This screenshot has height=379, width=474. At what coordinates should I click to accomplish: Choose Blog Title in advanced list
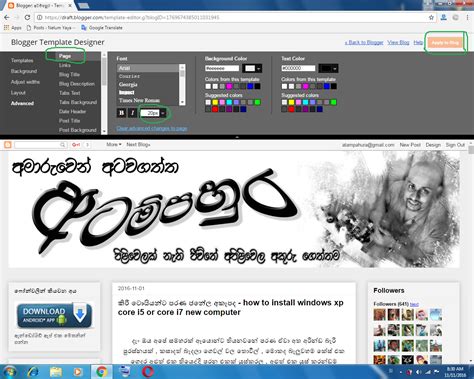[x=69, y=74]
